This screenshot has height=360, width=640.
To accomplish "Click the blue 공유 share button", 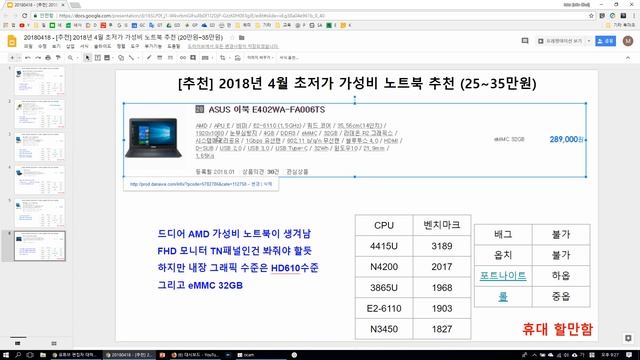I will point(605,41).
